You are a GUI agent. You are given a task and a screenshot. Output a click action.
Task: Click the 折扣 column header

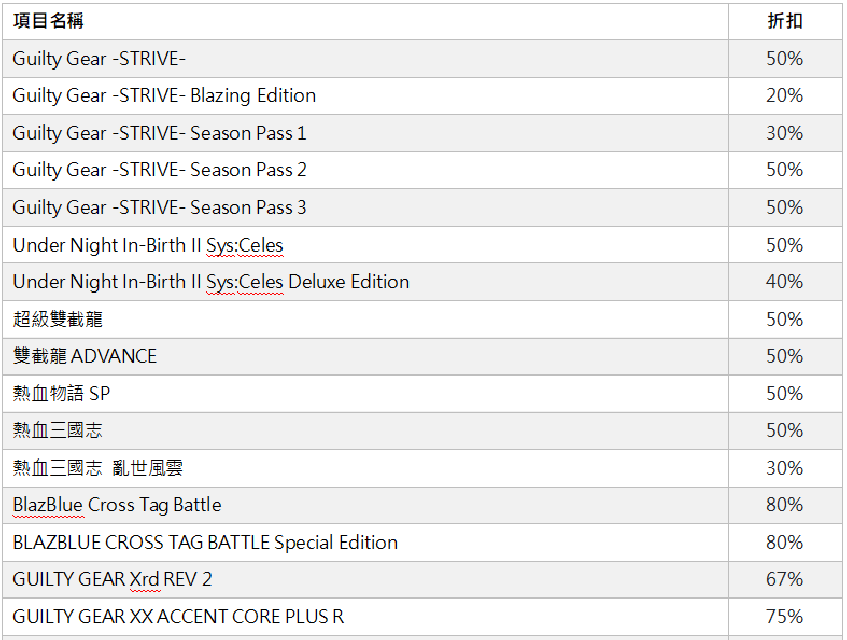pyautogui.click(x=784, y=21)
